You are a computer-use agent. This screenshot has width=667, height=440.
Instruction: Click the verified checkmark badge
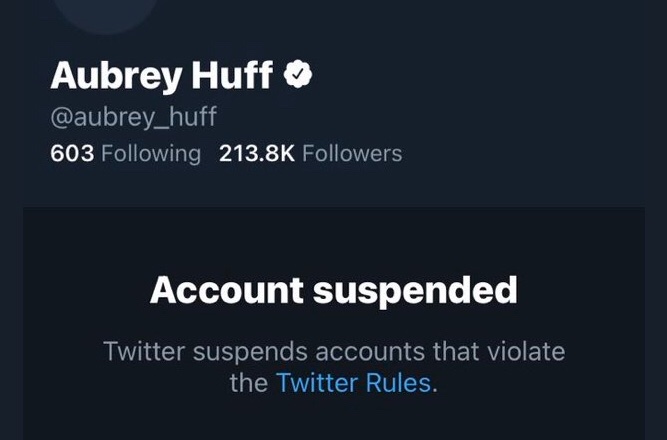tap(299, 74)
